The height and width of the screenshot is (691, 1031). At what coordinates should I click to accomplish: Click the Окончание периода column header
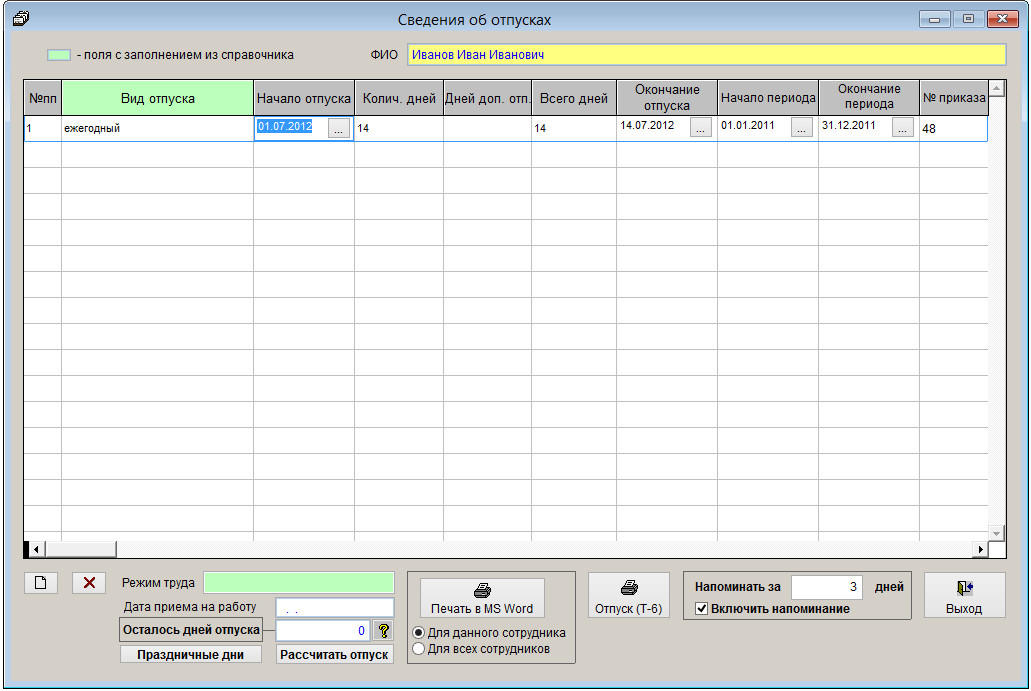tap(869, 99)
